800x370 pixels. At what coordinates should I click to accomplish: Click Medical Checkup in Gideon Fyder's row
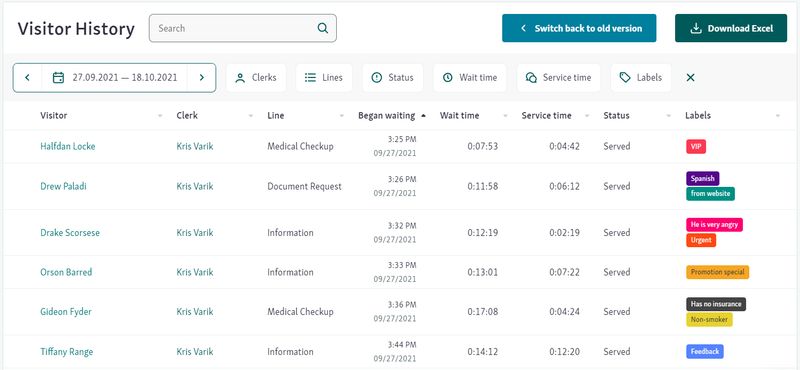[x=300, y=312]
